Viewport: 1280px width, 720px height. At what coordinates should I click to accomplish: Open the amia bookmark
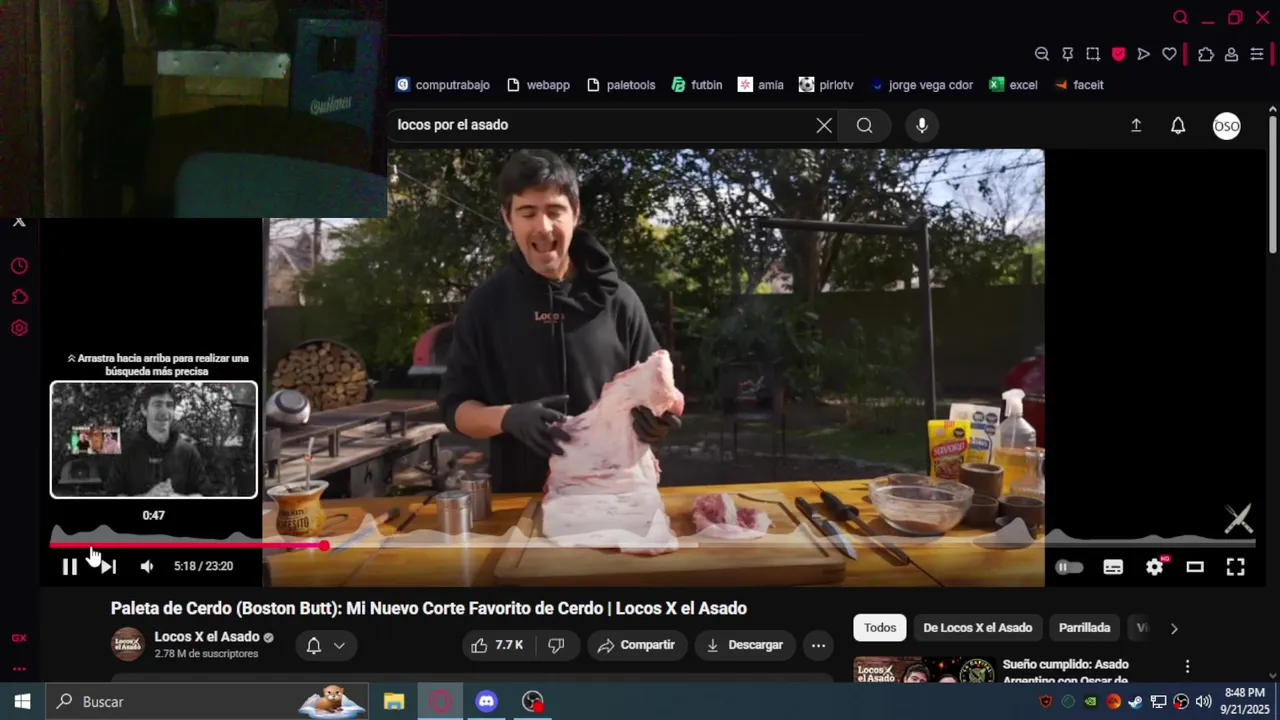tap(761, 85)
